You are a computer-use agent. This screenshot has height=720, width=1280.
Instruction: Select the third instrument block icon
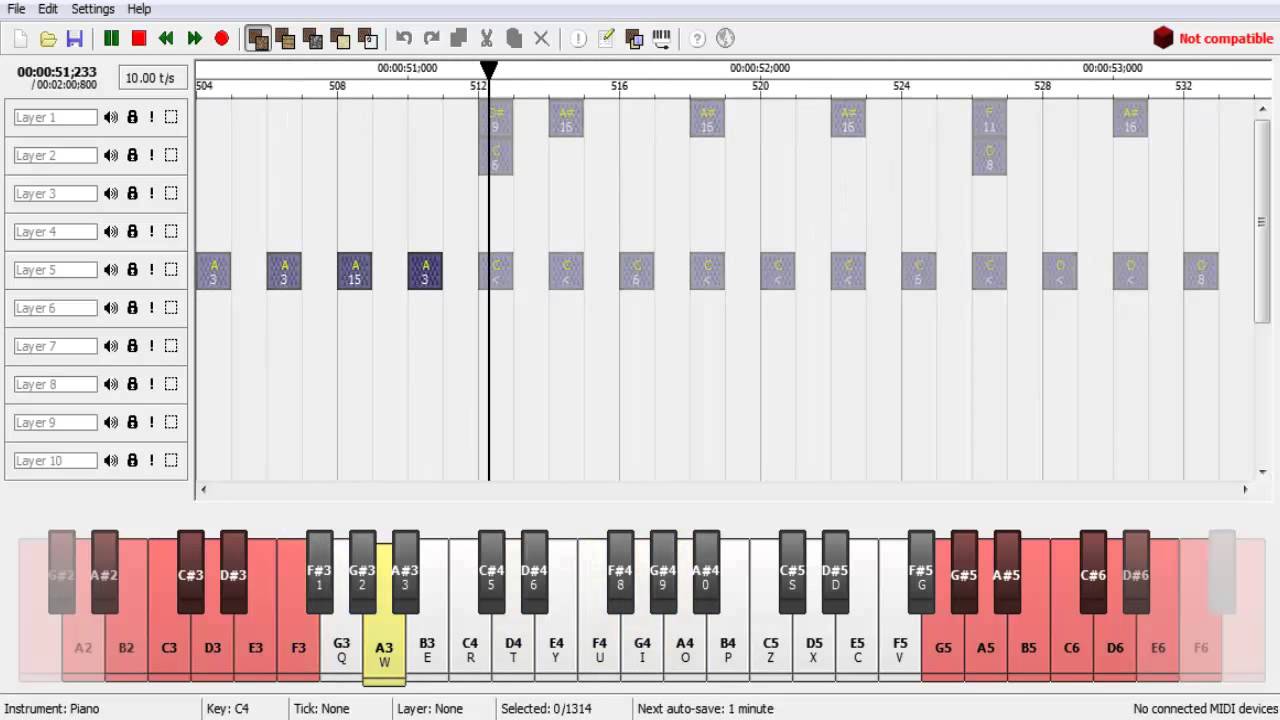pyautogui.click(x=313, y=39)
